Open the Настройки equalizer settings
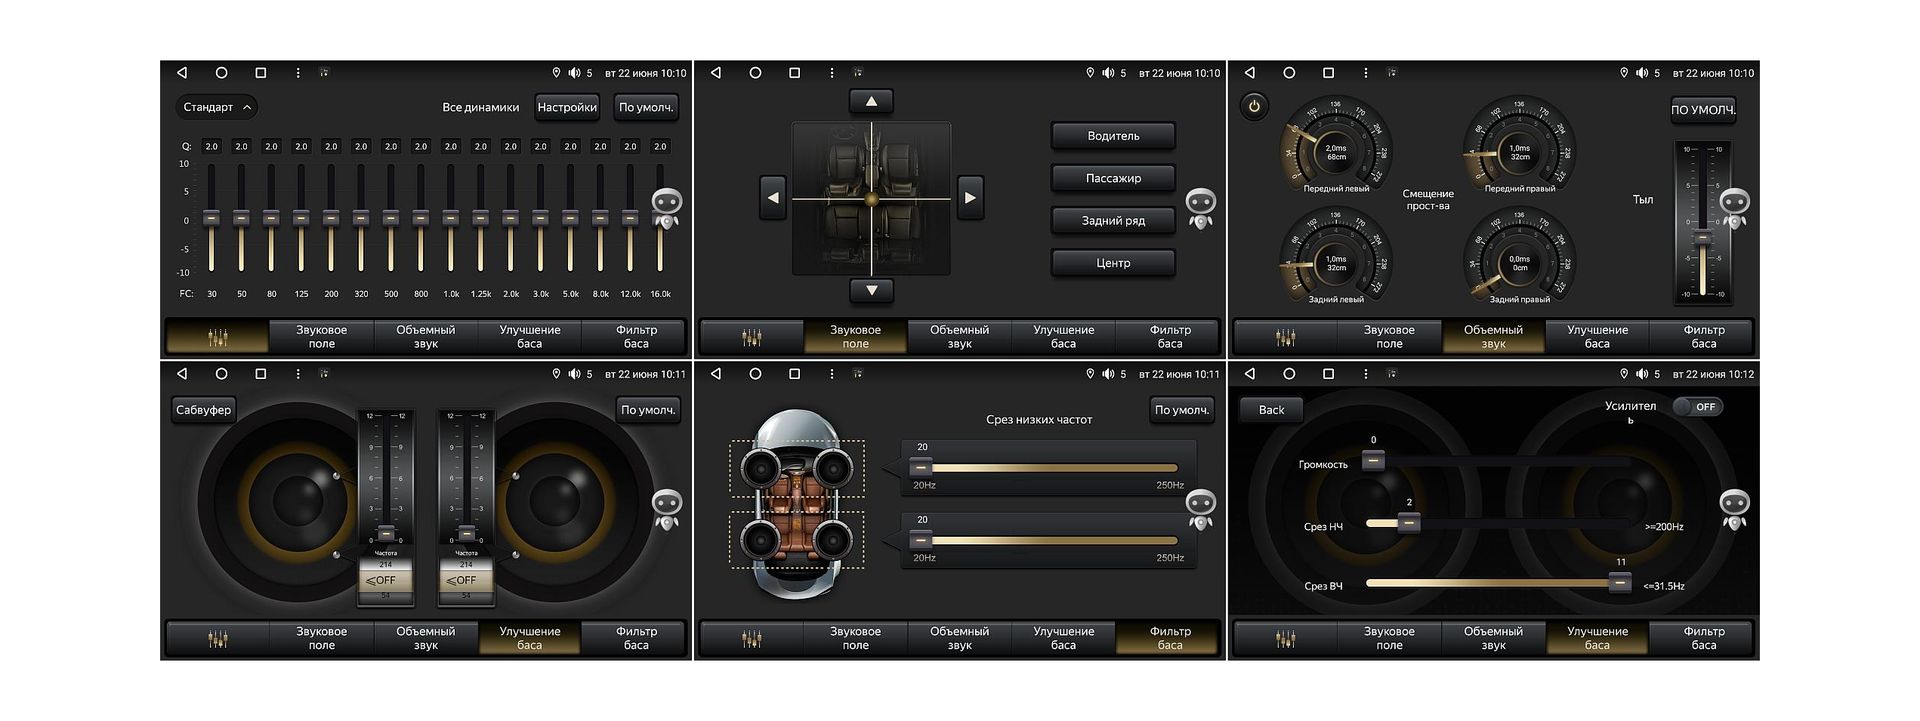The image size is (1920, 721). pos(566,107)
